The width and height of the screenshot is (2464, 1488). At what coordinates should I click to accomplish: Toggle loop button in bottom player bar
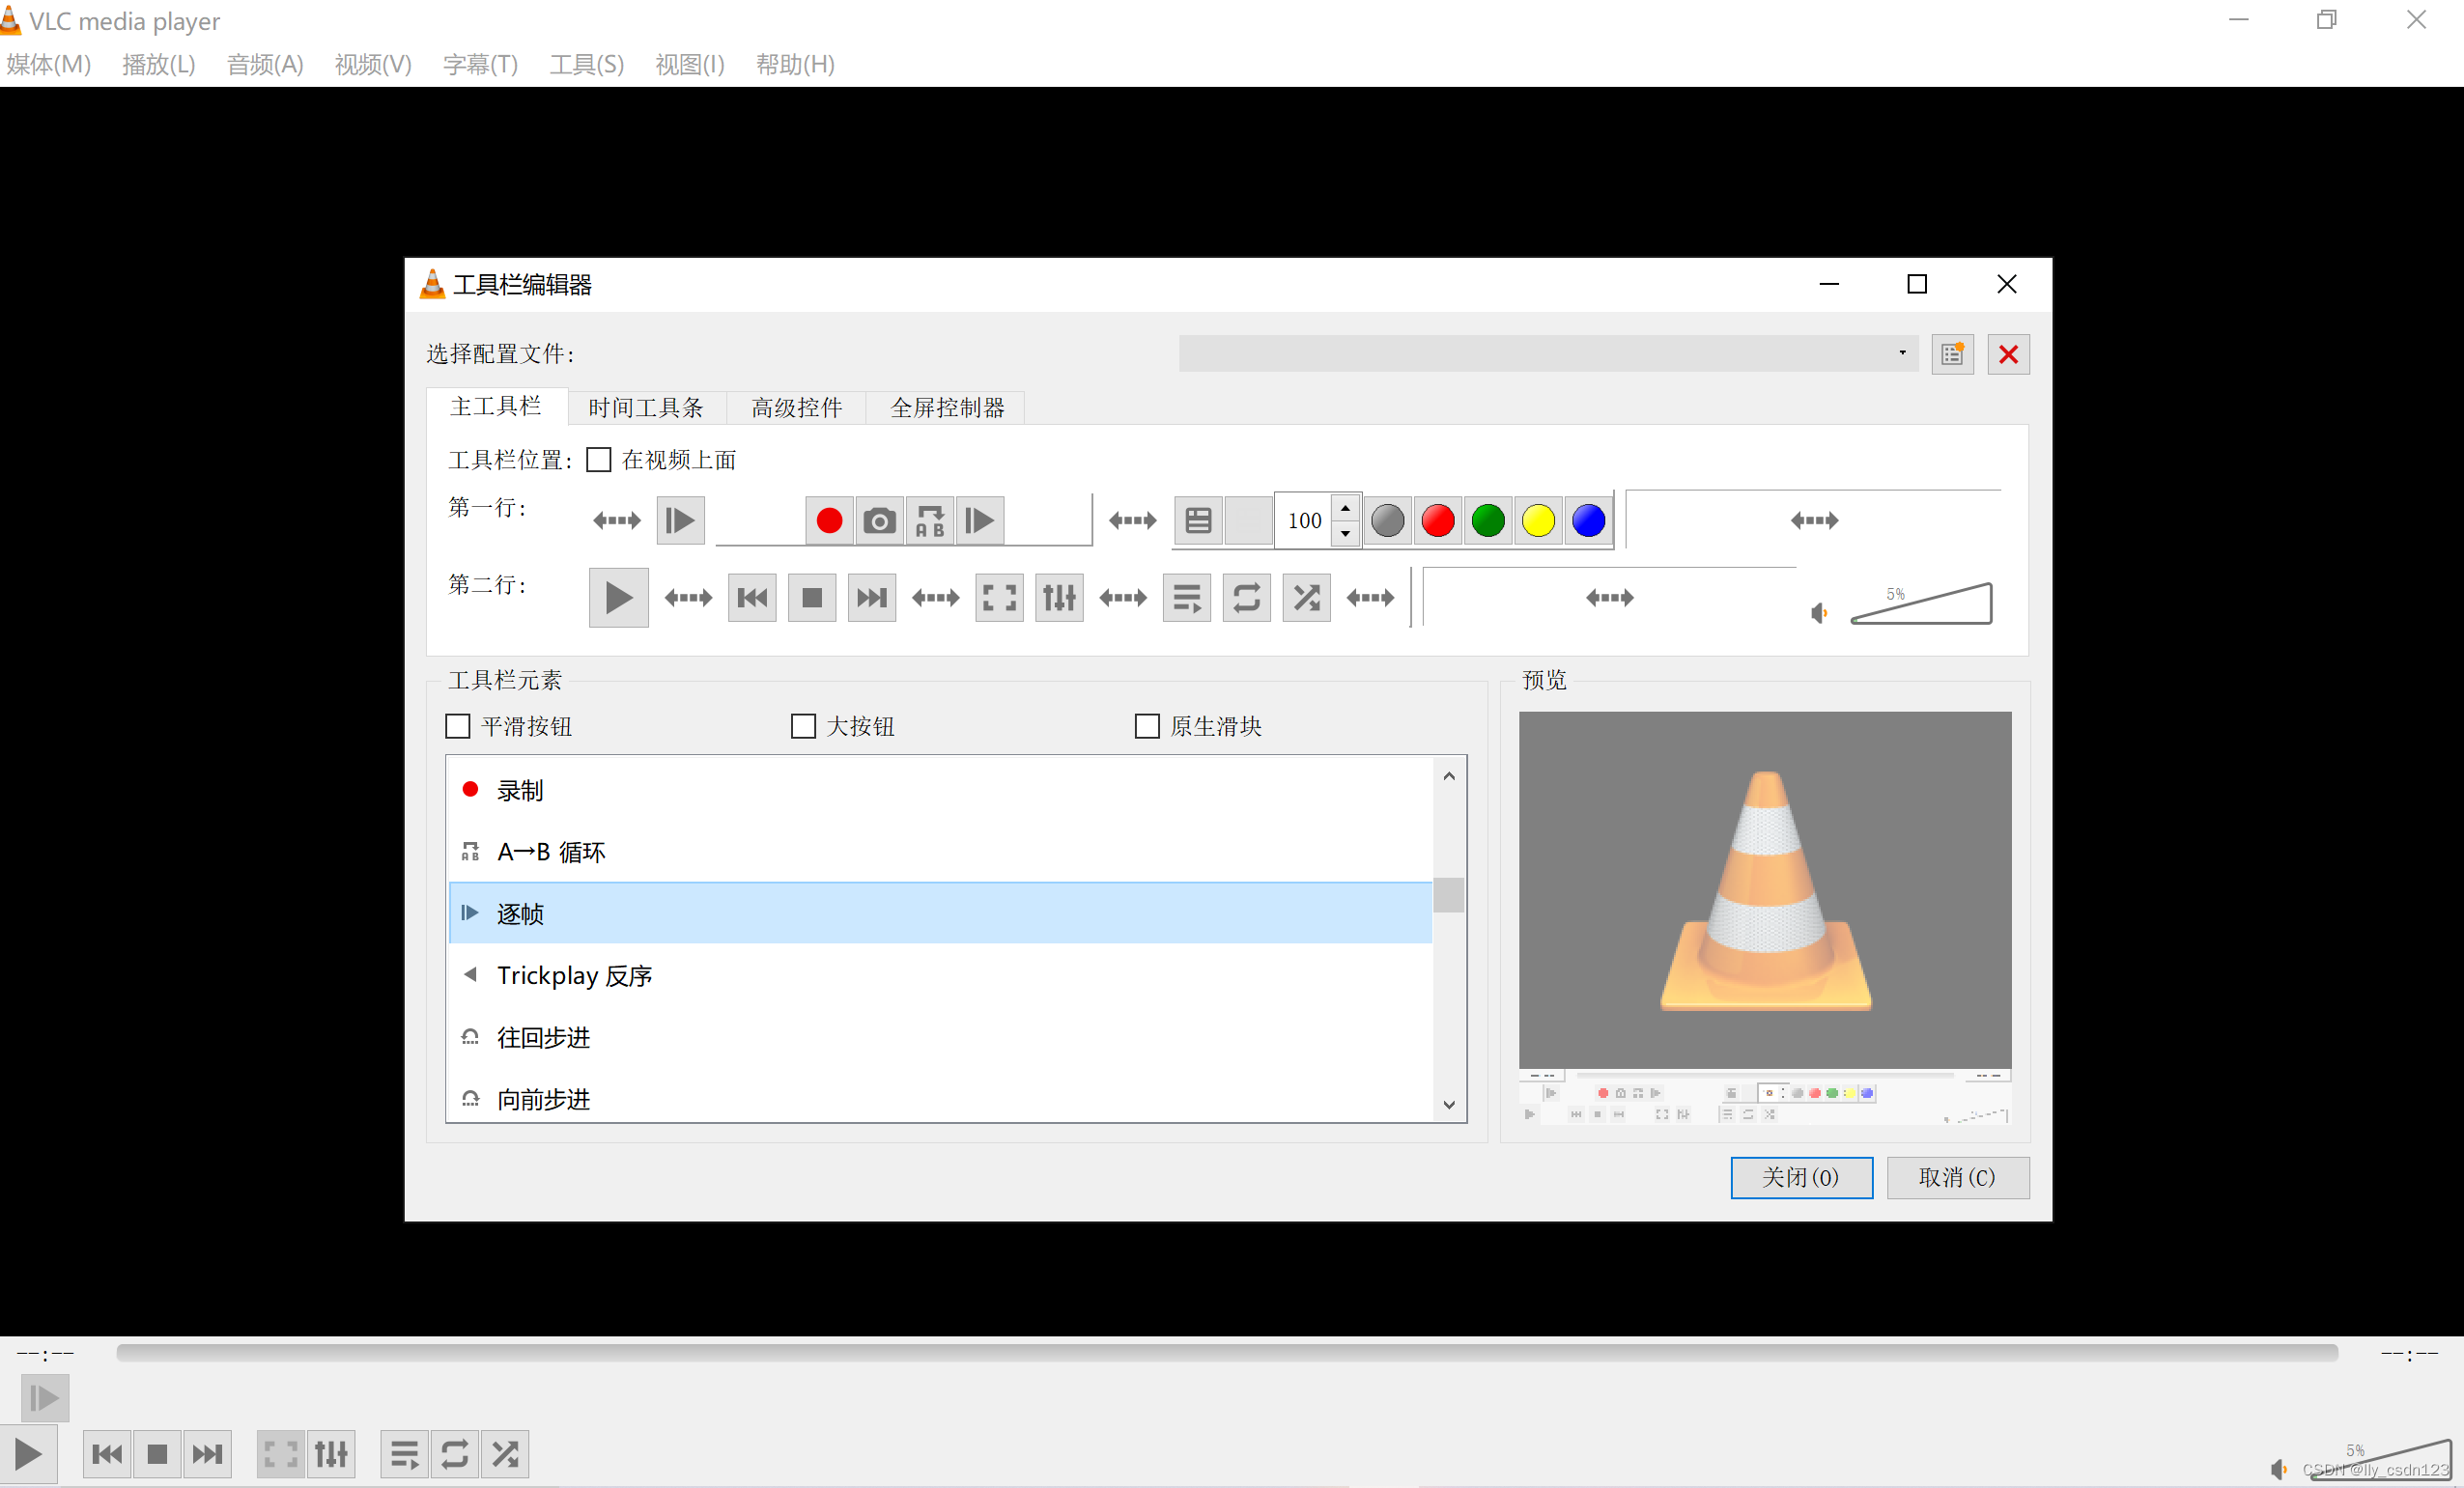point(455,1453)
